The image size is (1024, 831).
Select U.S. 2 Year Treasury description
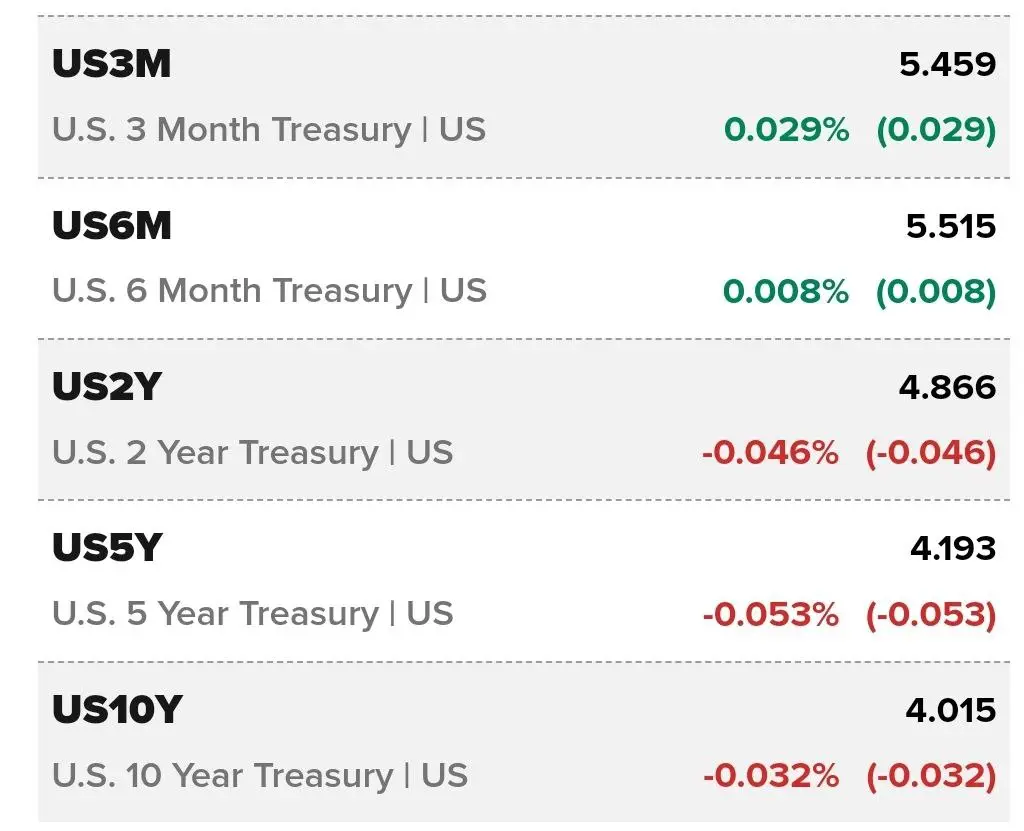pyautogui.click(x=253, y=453)
